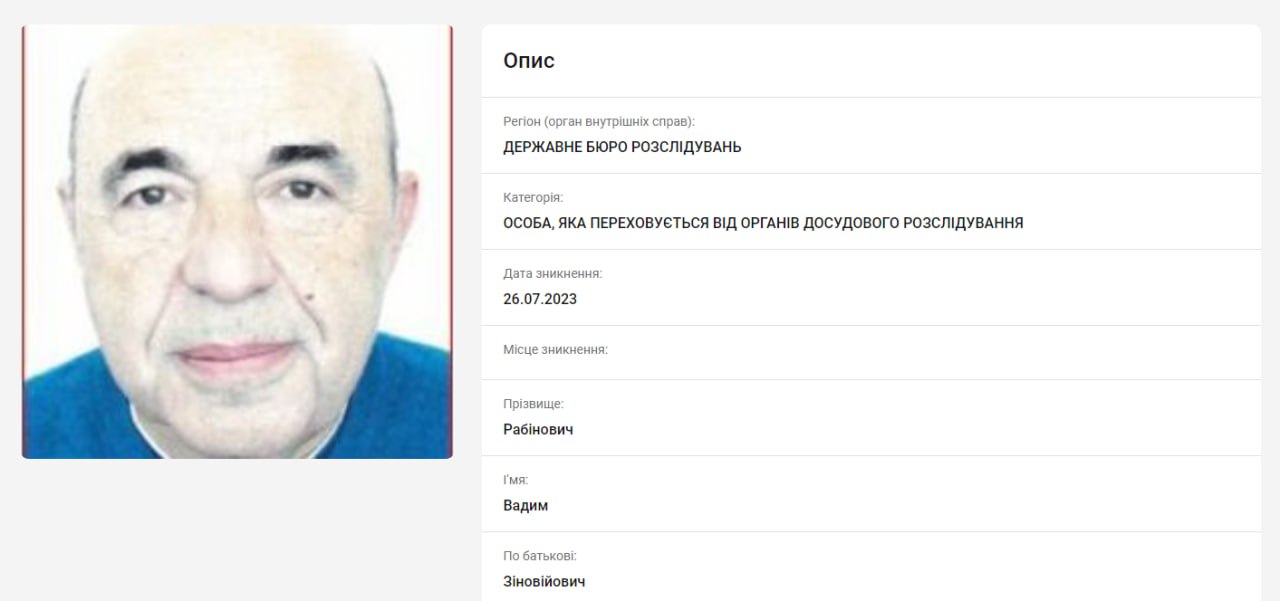Click the "Місце зникнення:" label
Screen dimensions: 1280x601
pyautogui.click(x=556, y=350)
